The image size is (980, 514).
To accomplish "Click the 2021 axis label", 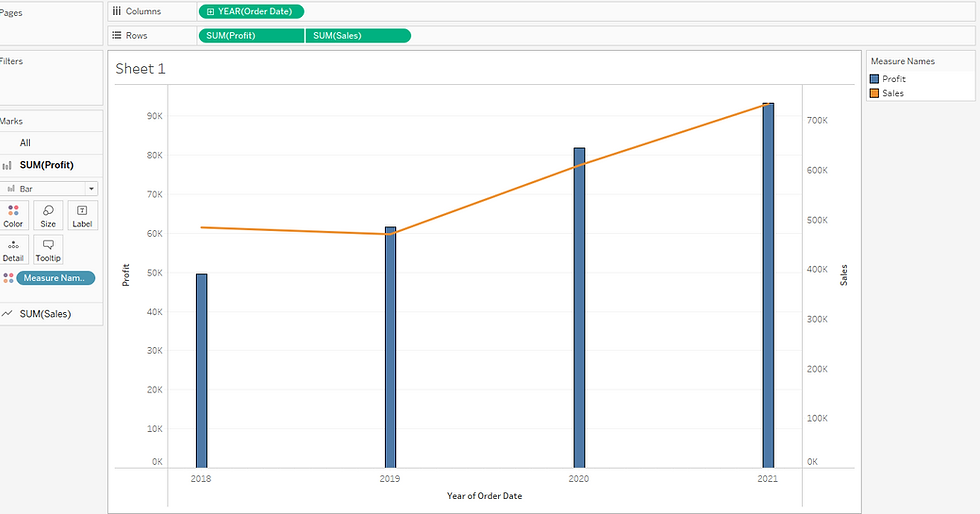I will pyautogui.click(x=768, y=478).
